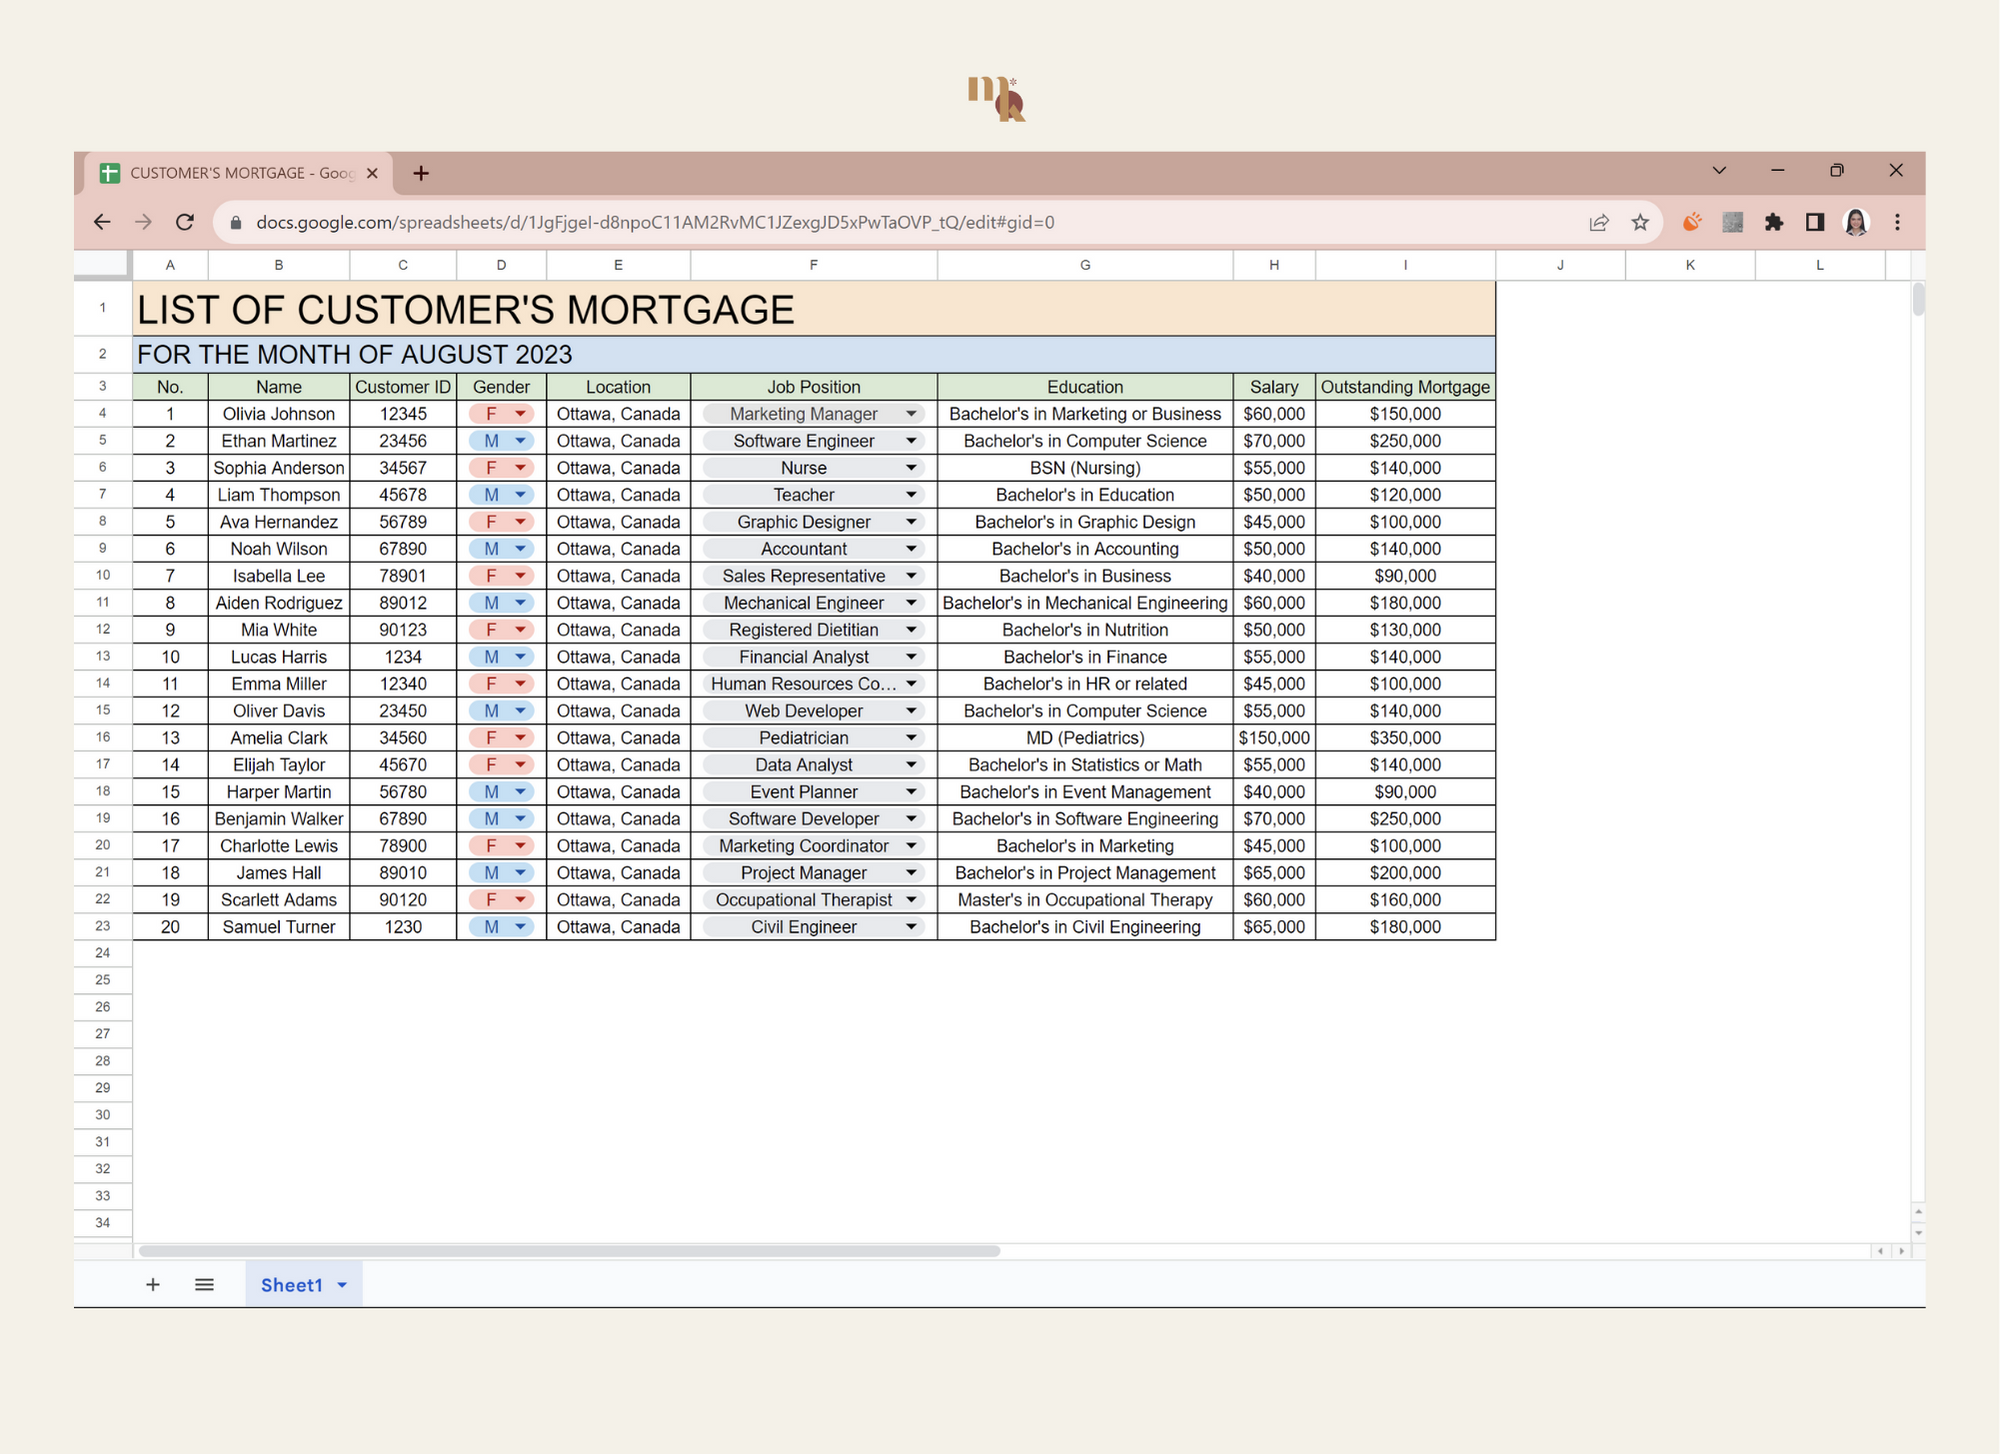This screenshot has width=2000, height=1454.
Task: Open a new browser tab
Action: coord(421,173)
